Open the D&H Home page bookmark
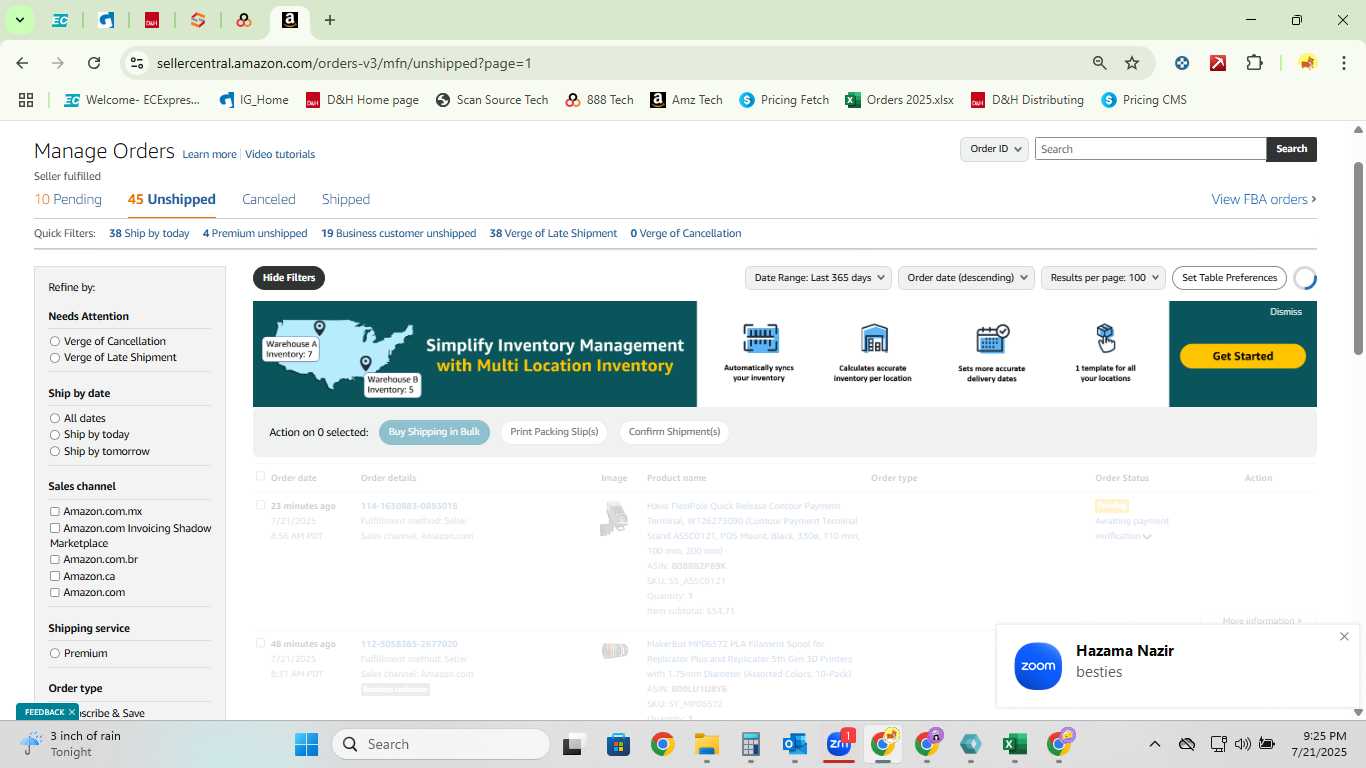 (362, 100)
